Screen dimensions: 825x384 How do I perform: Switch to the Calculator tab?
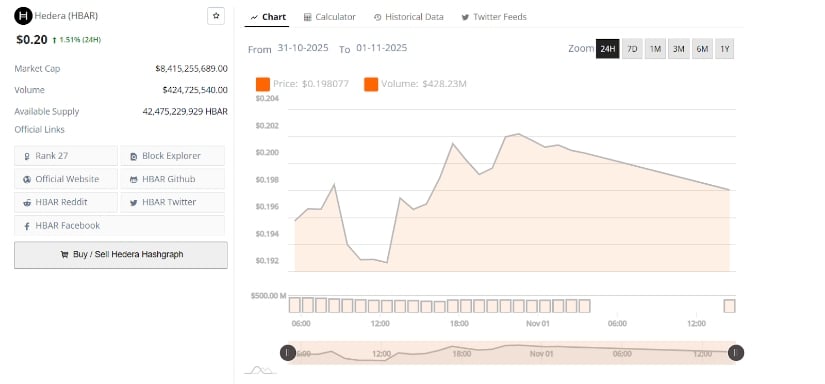point(330,17)
